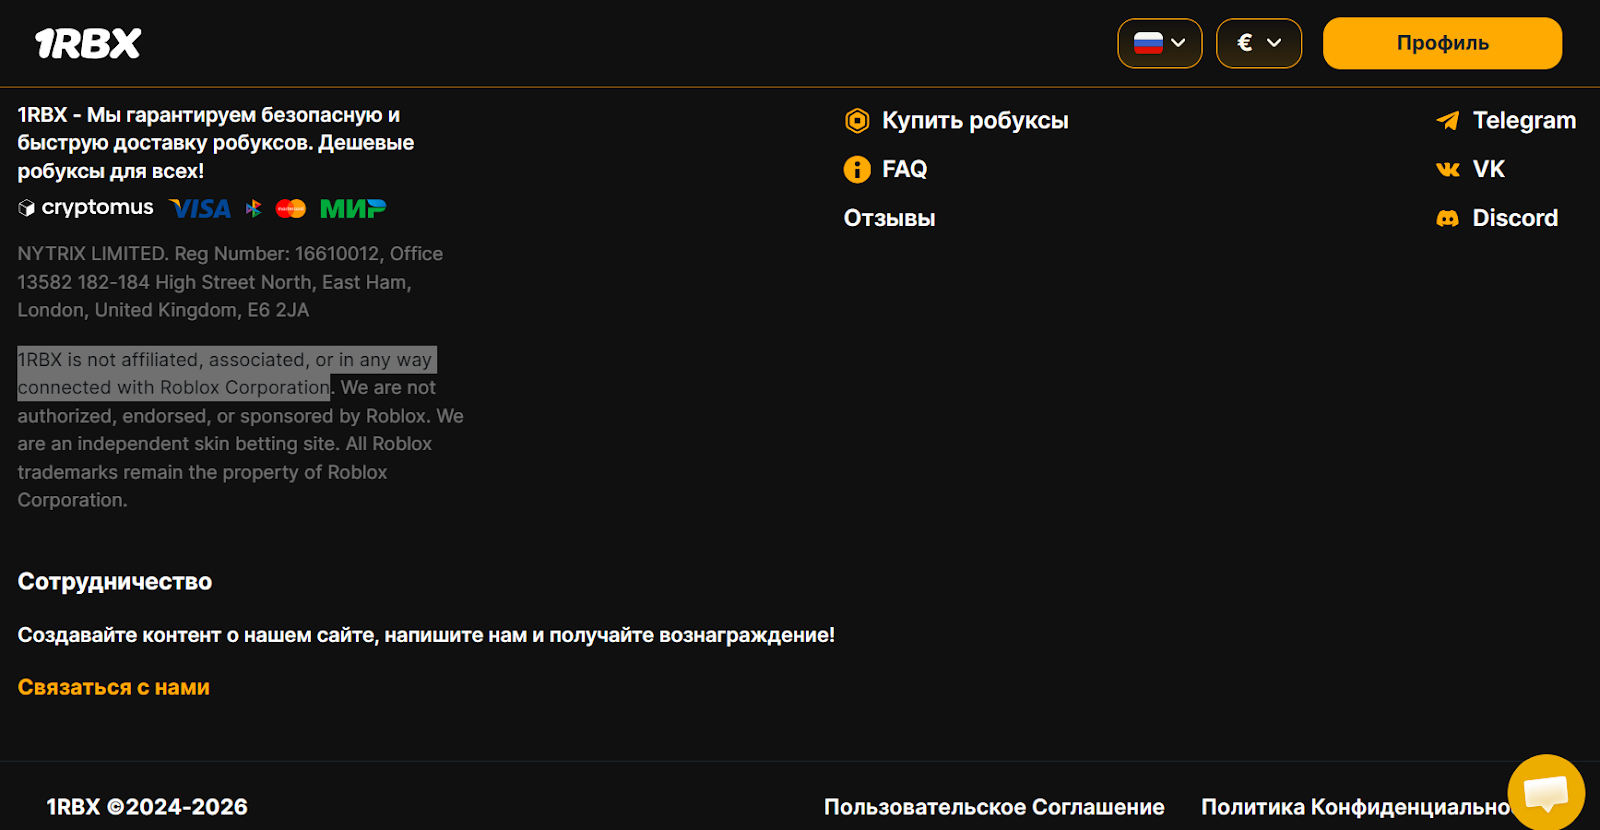Open the language dropdown with Russian flag

click(1160, 43)
